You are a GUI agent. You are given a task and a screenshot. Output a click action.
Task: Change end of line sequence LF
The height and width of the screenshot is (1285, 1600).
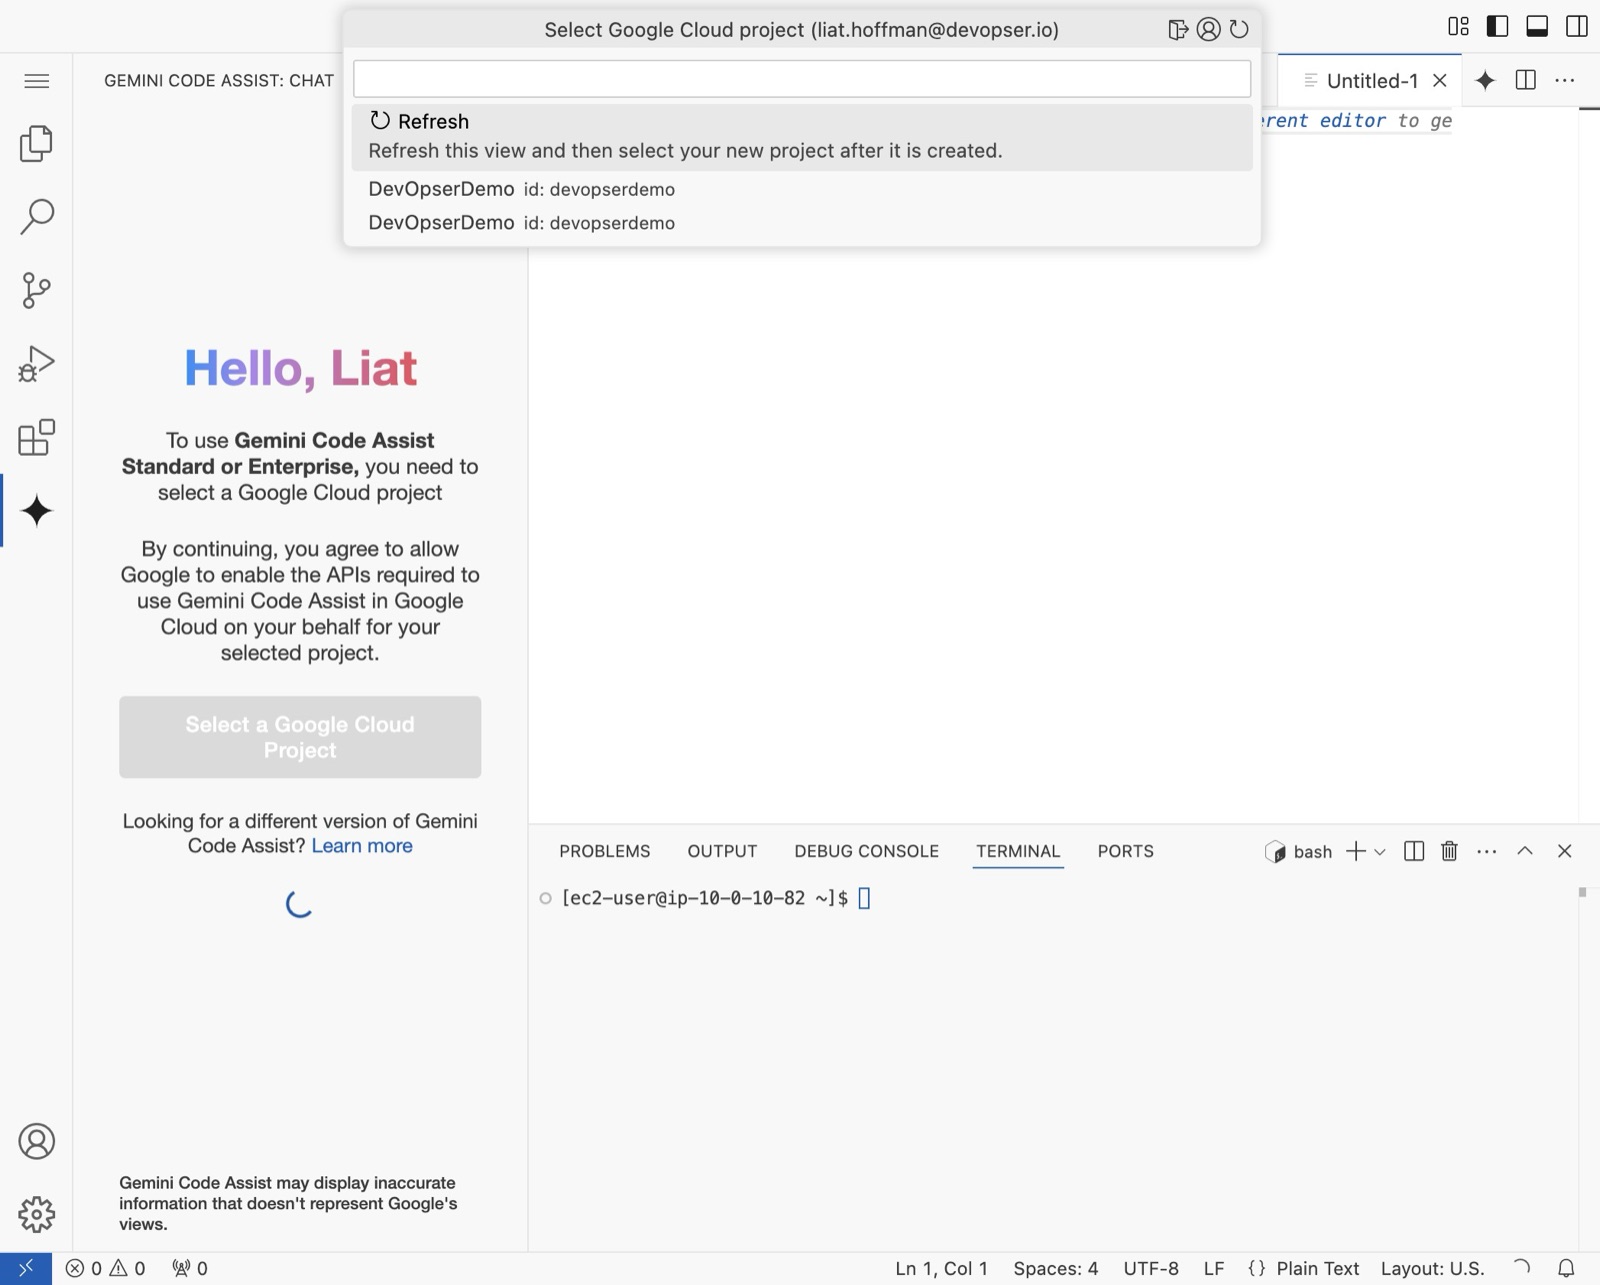(1214, 1268)
